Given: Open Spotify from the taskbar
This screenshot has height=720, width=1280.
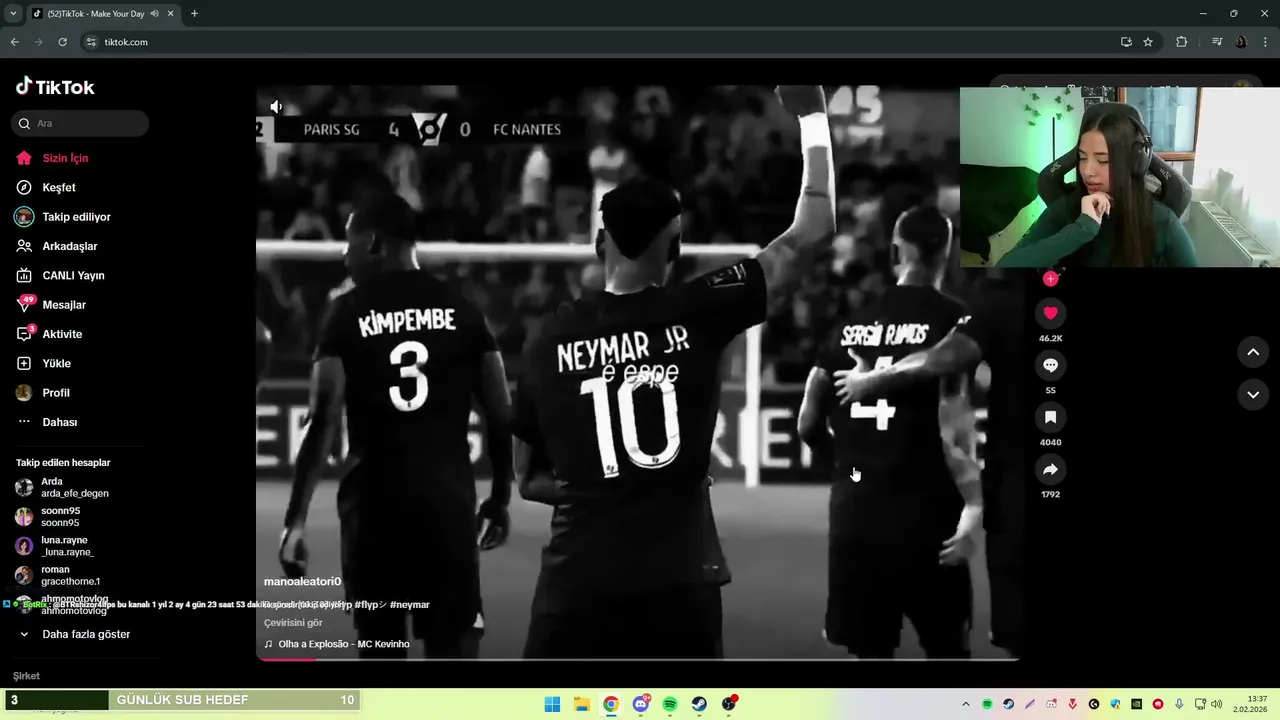Looking at the screenshot, I should click(x=670, y=704).
